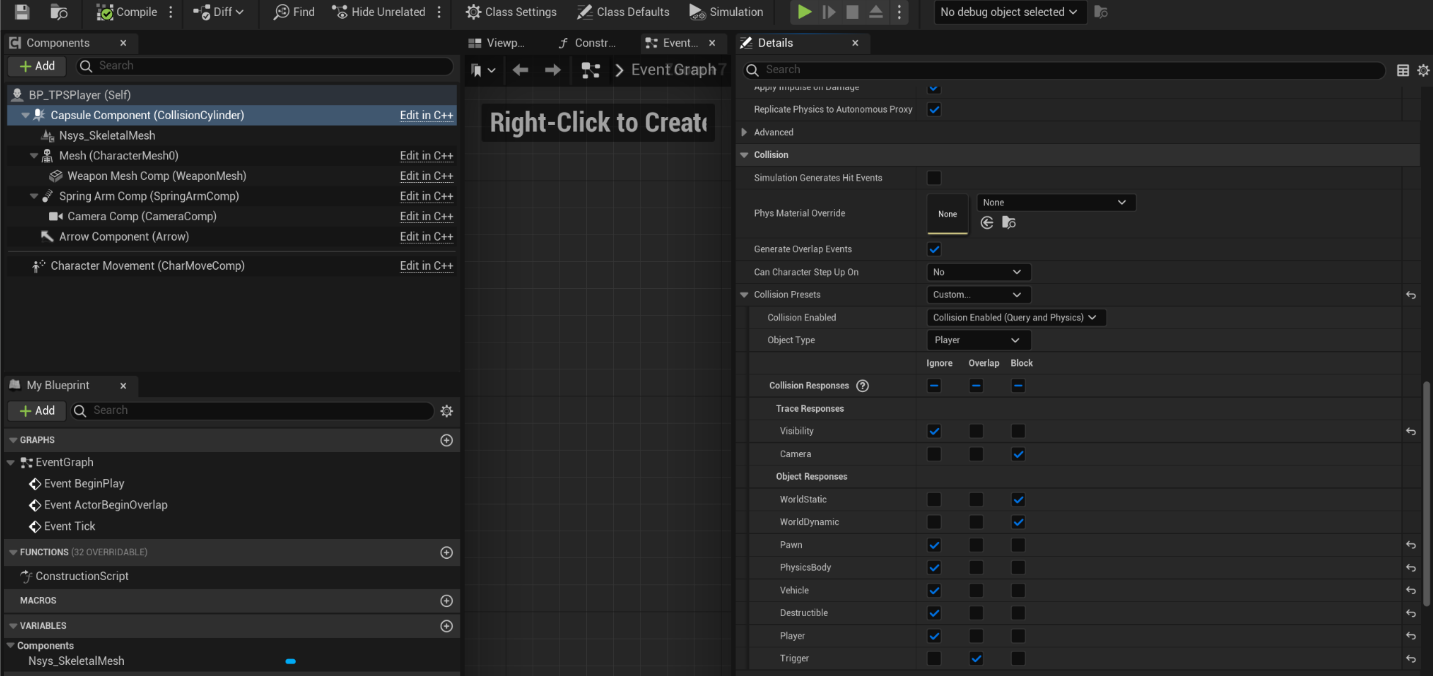Click the Phys Material Override thumbnail
This screenshot has width=1433, height=676.
[x=947, y=214]
